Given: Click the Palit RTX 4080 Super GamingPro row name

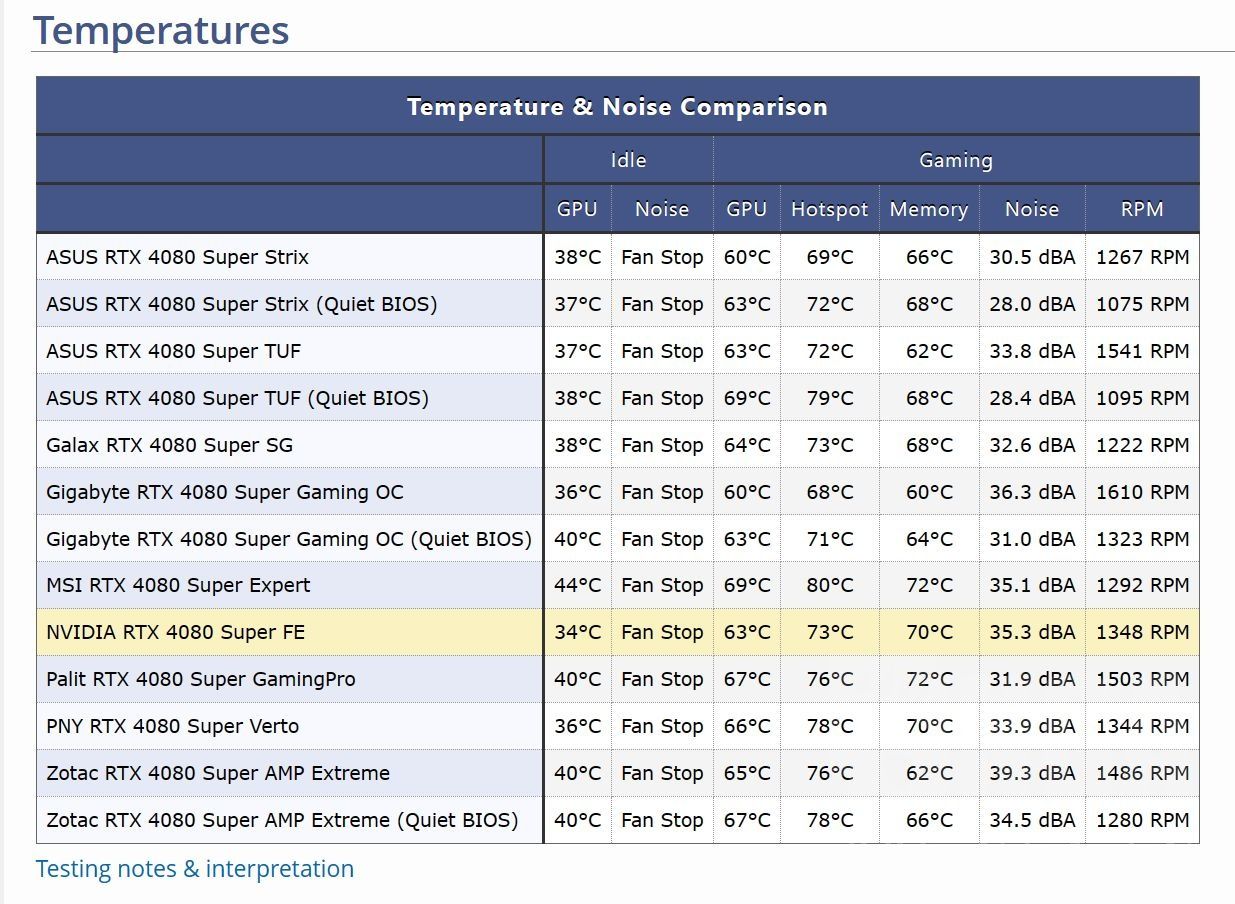Looking at the screenshot, I should tap(200, 679).
